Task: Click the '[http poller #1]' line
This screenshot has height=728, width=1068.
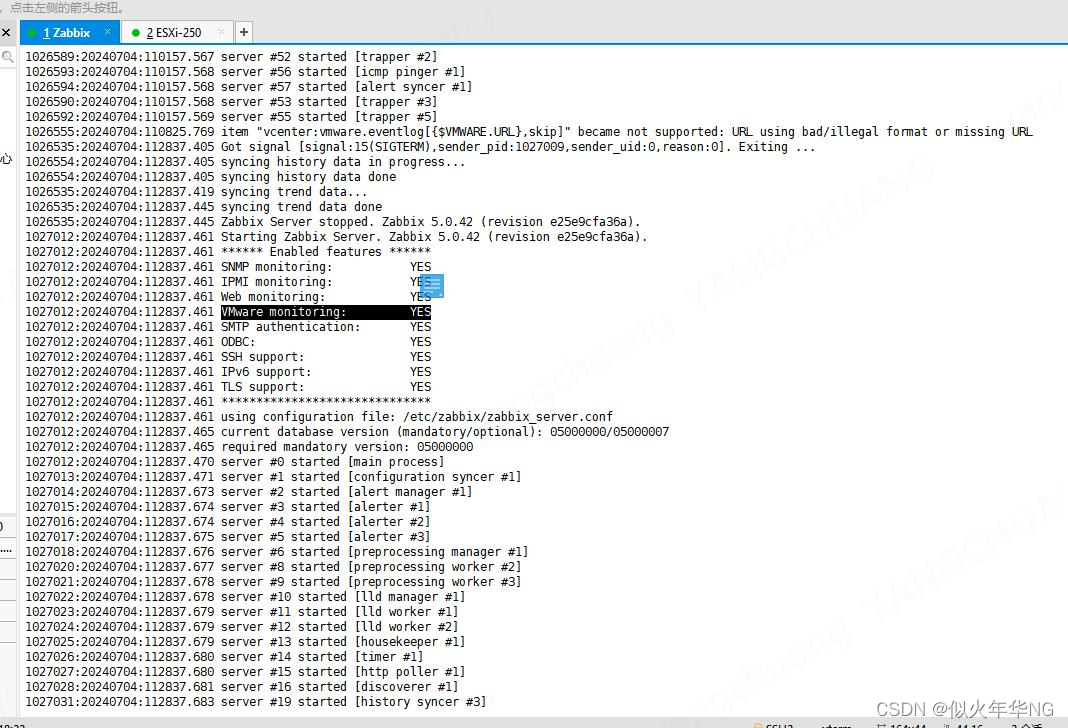Action: tap(245, 671)
